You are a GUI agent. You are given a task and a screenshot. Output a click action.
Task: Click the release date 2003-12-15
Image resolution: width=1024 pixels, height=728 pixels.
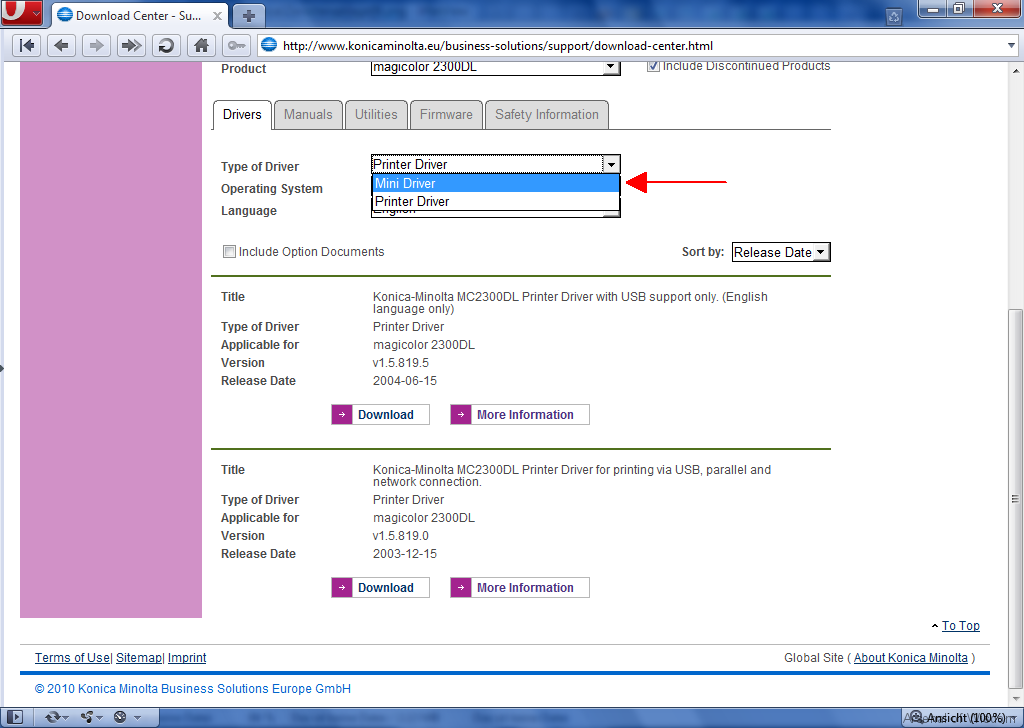pos(405,554)
